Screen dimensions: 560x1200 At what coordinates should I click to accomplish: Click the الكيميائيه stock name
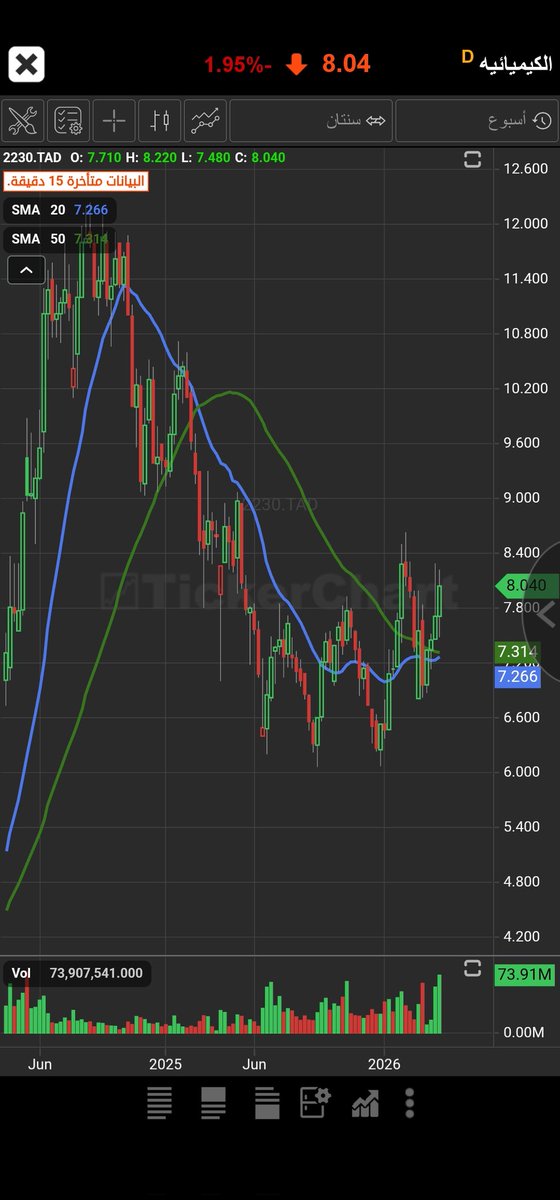[515, 64]
